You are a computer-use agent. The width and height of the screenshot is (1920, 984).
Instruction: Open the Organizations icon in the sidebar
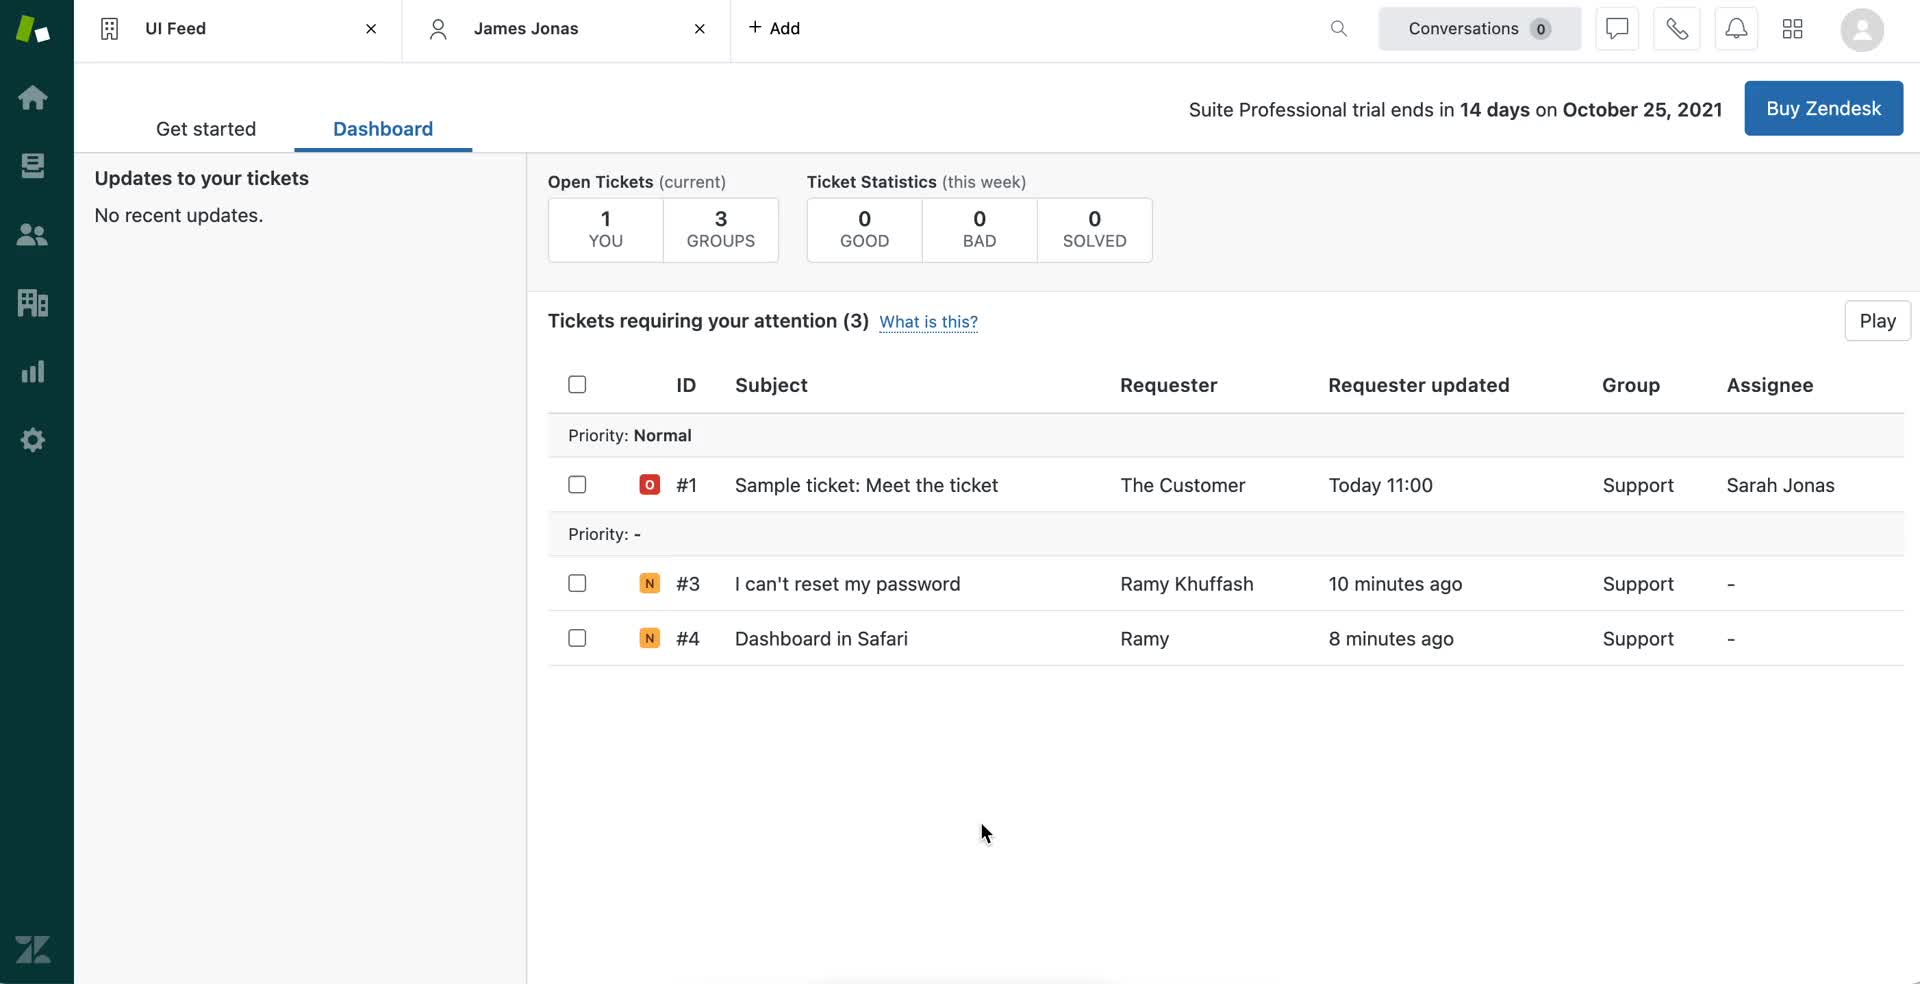coord(33,303)
